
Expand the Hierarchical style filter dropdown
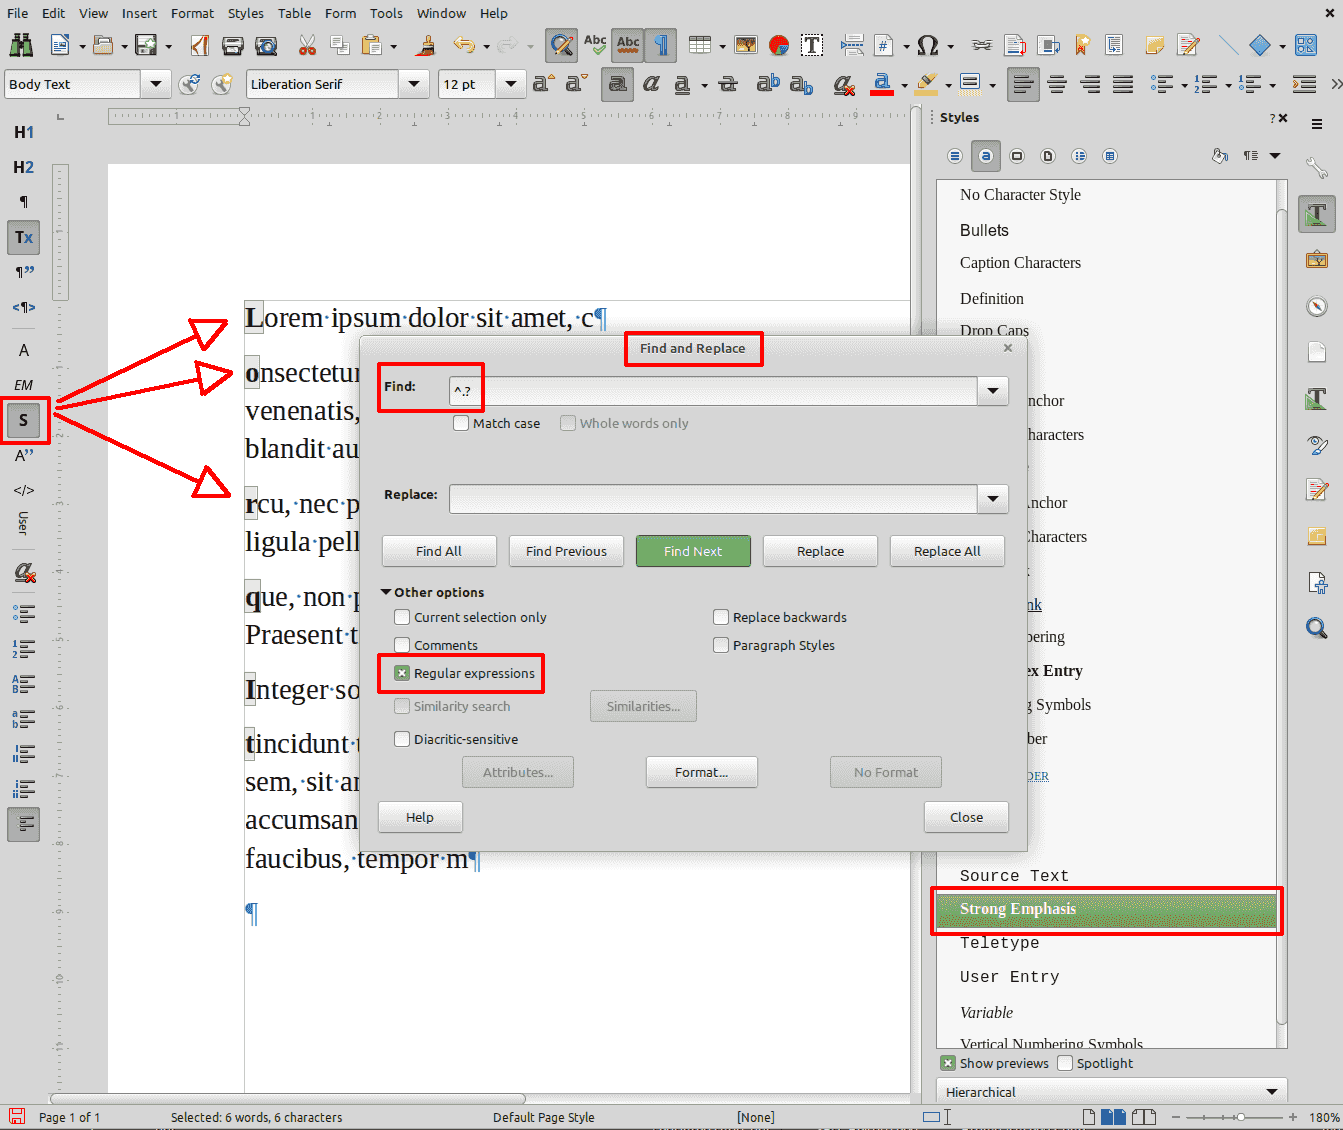pos(1272,1092)
